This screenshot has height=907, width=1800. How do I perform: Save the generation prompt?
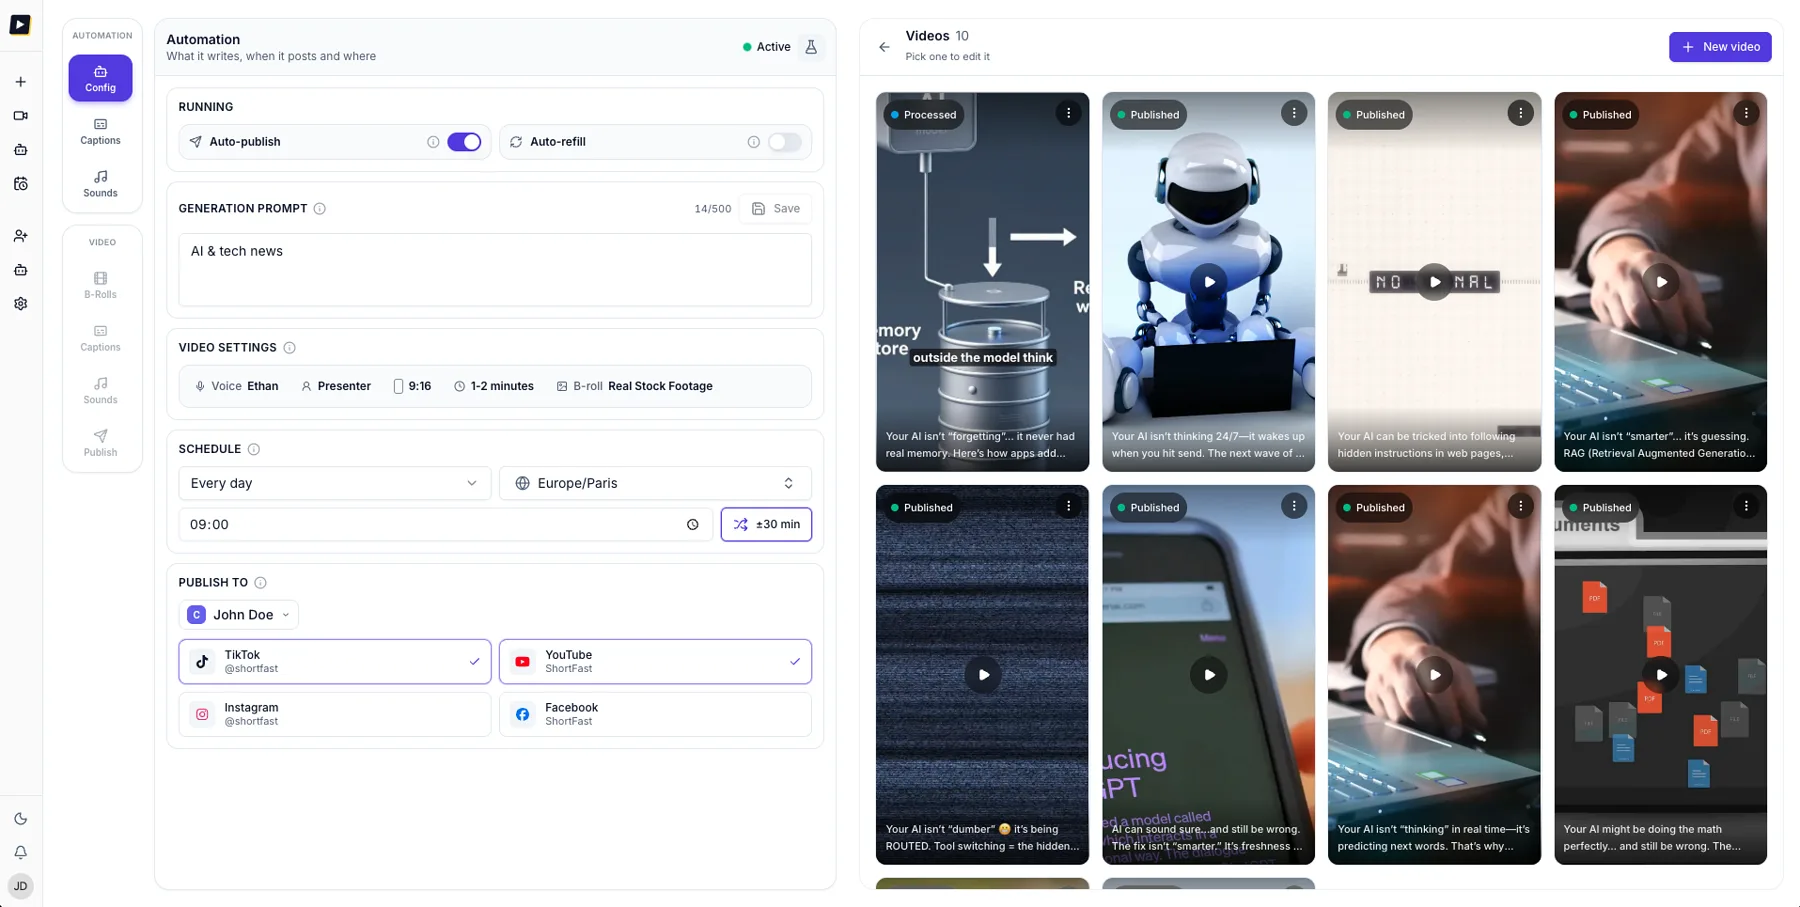[776, 209]
